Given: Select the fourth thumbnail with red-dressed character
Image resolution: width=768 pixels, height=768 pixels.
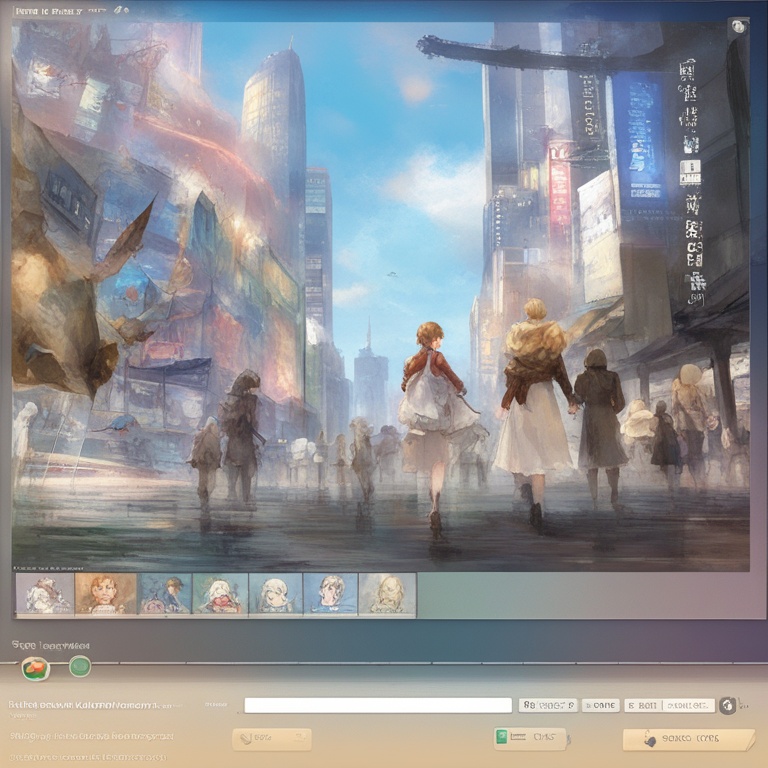Looking at the screenshot, I should pyautogui.click(x=220, y=594).
